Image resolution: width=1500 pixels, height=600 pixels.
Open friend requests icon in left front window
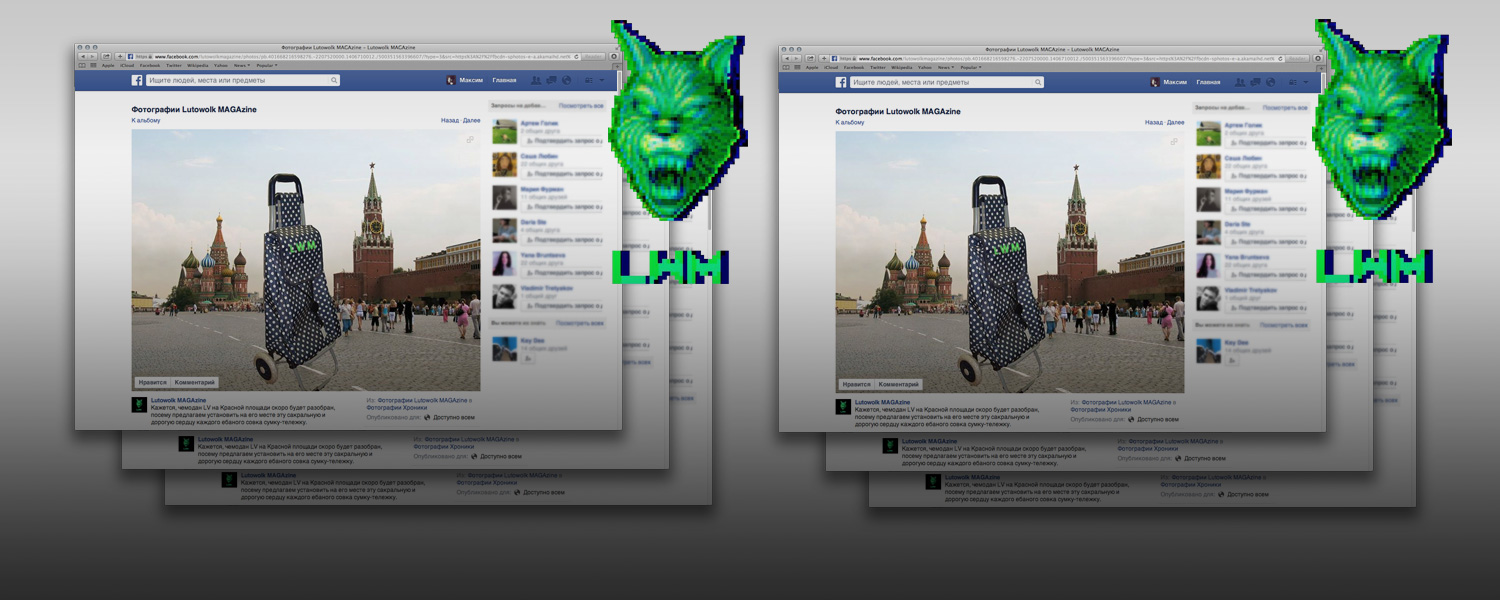click(x=536, y=80)
